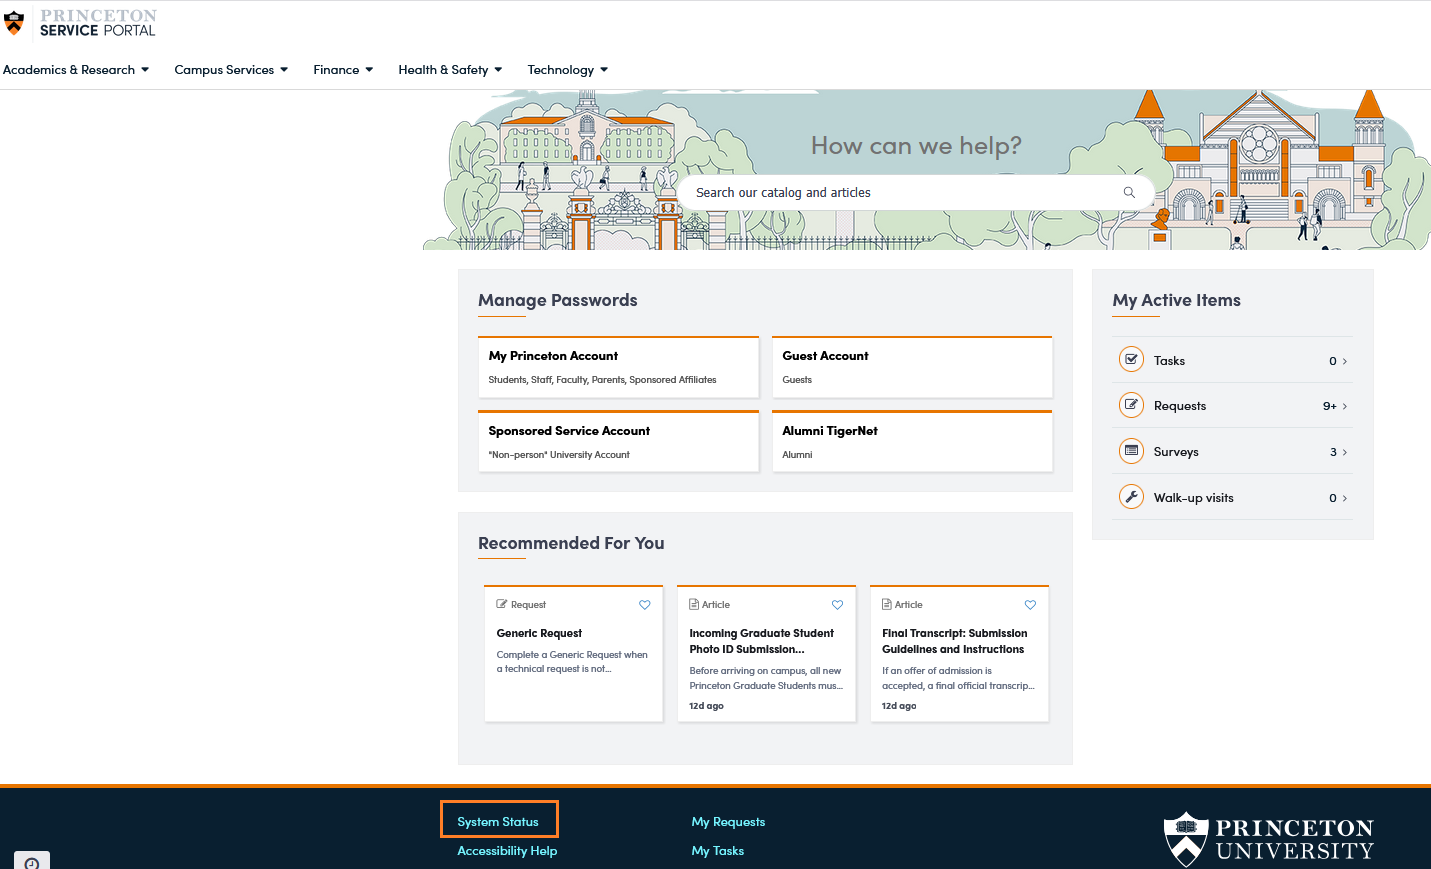Click the "12d ago" text on Final Transcript article

(x=899, y=706)
